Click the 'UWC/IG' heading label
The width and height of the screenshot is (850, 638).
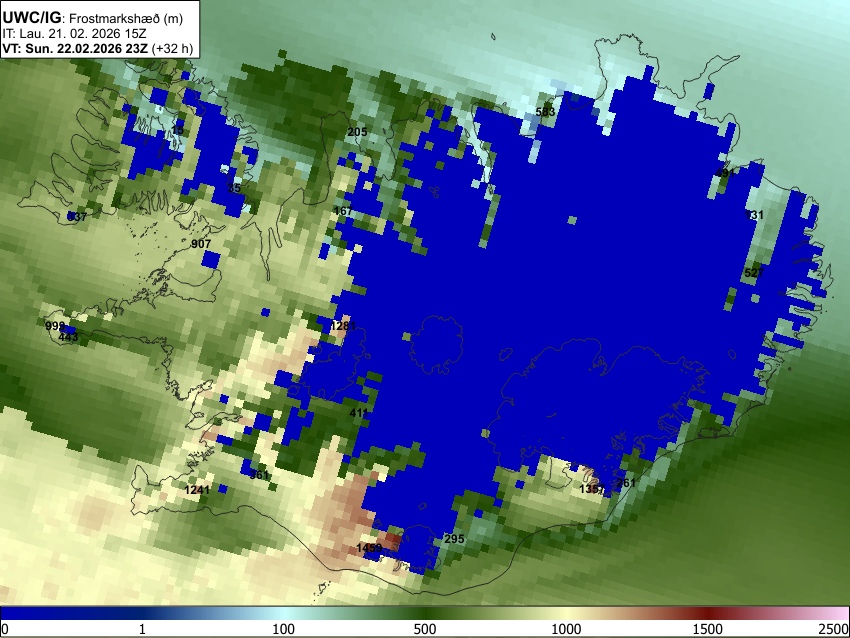pyautogui.click(x=31, y=18)
